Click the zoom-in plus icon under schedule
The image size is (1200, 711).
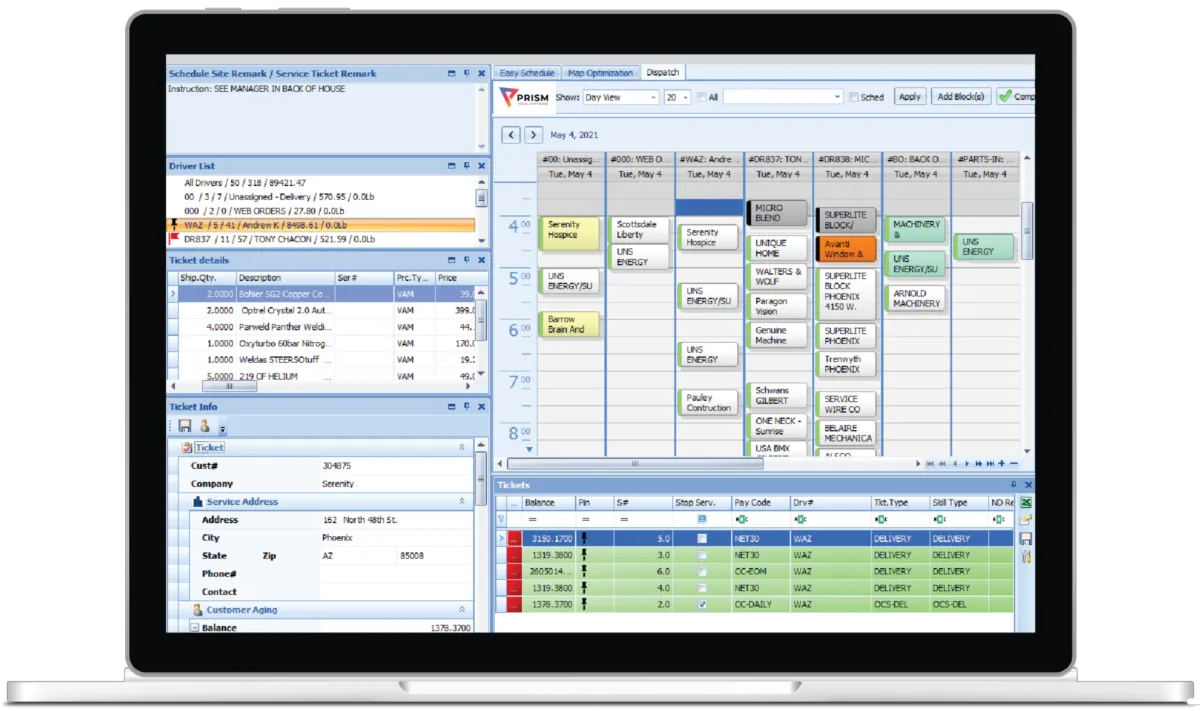click(x=1002, y=463)
